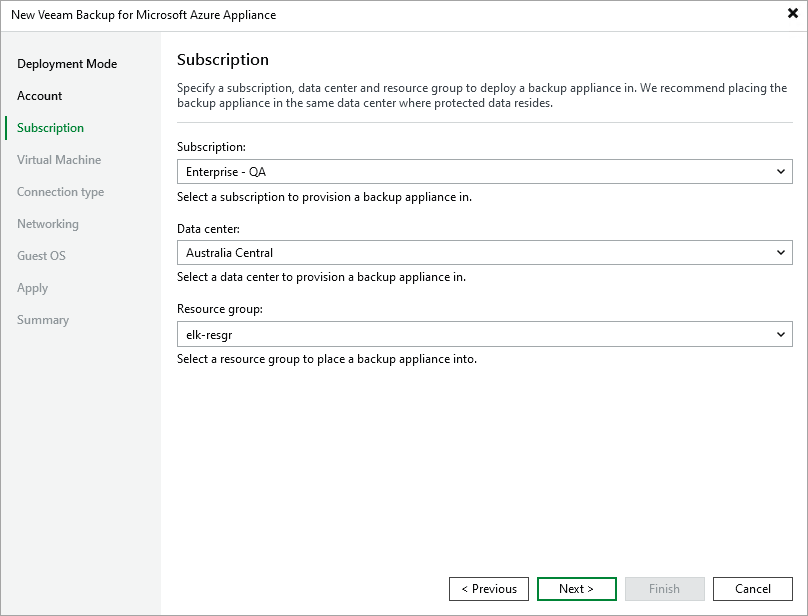Viewport: 808px width, 616px height.
Task: Click the 'Specify a subscription, data center' description
Action: 482,95
